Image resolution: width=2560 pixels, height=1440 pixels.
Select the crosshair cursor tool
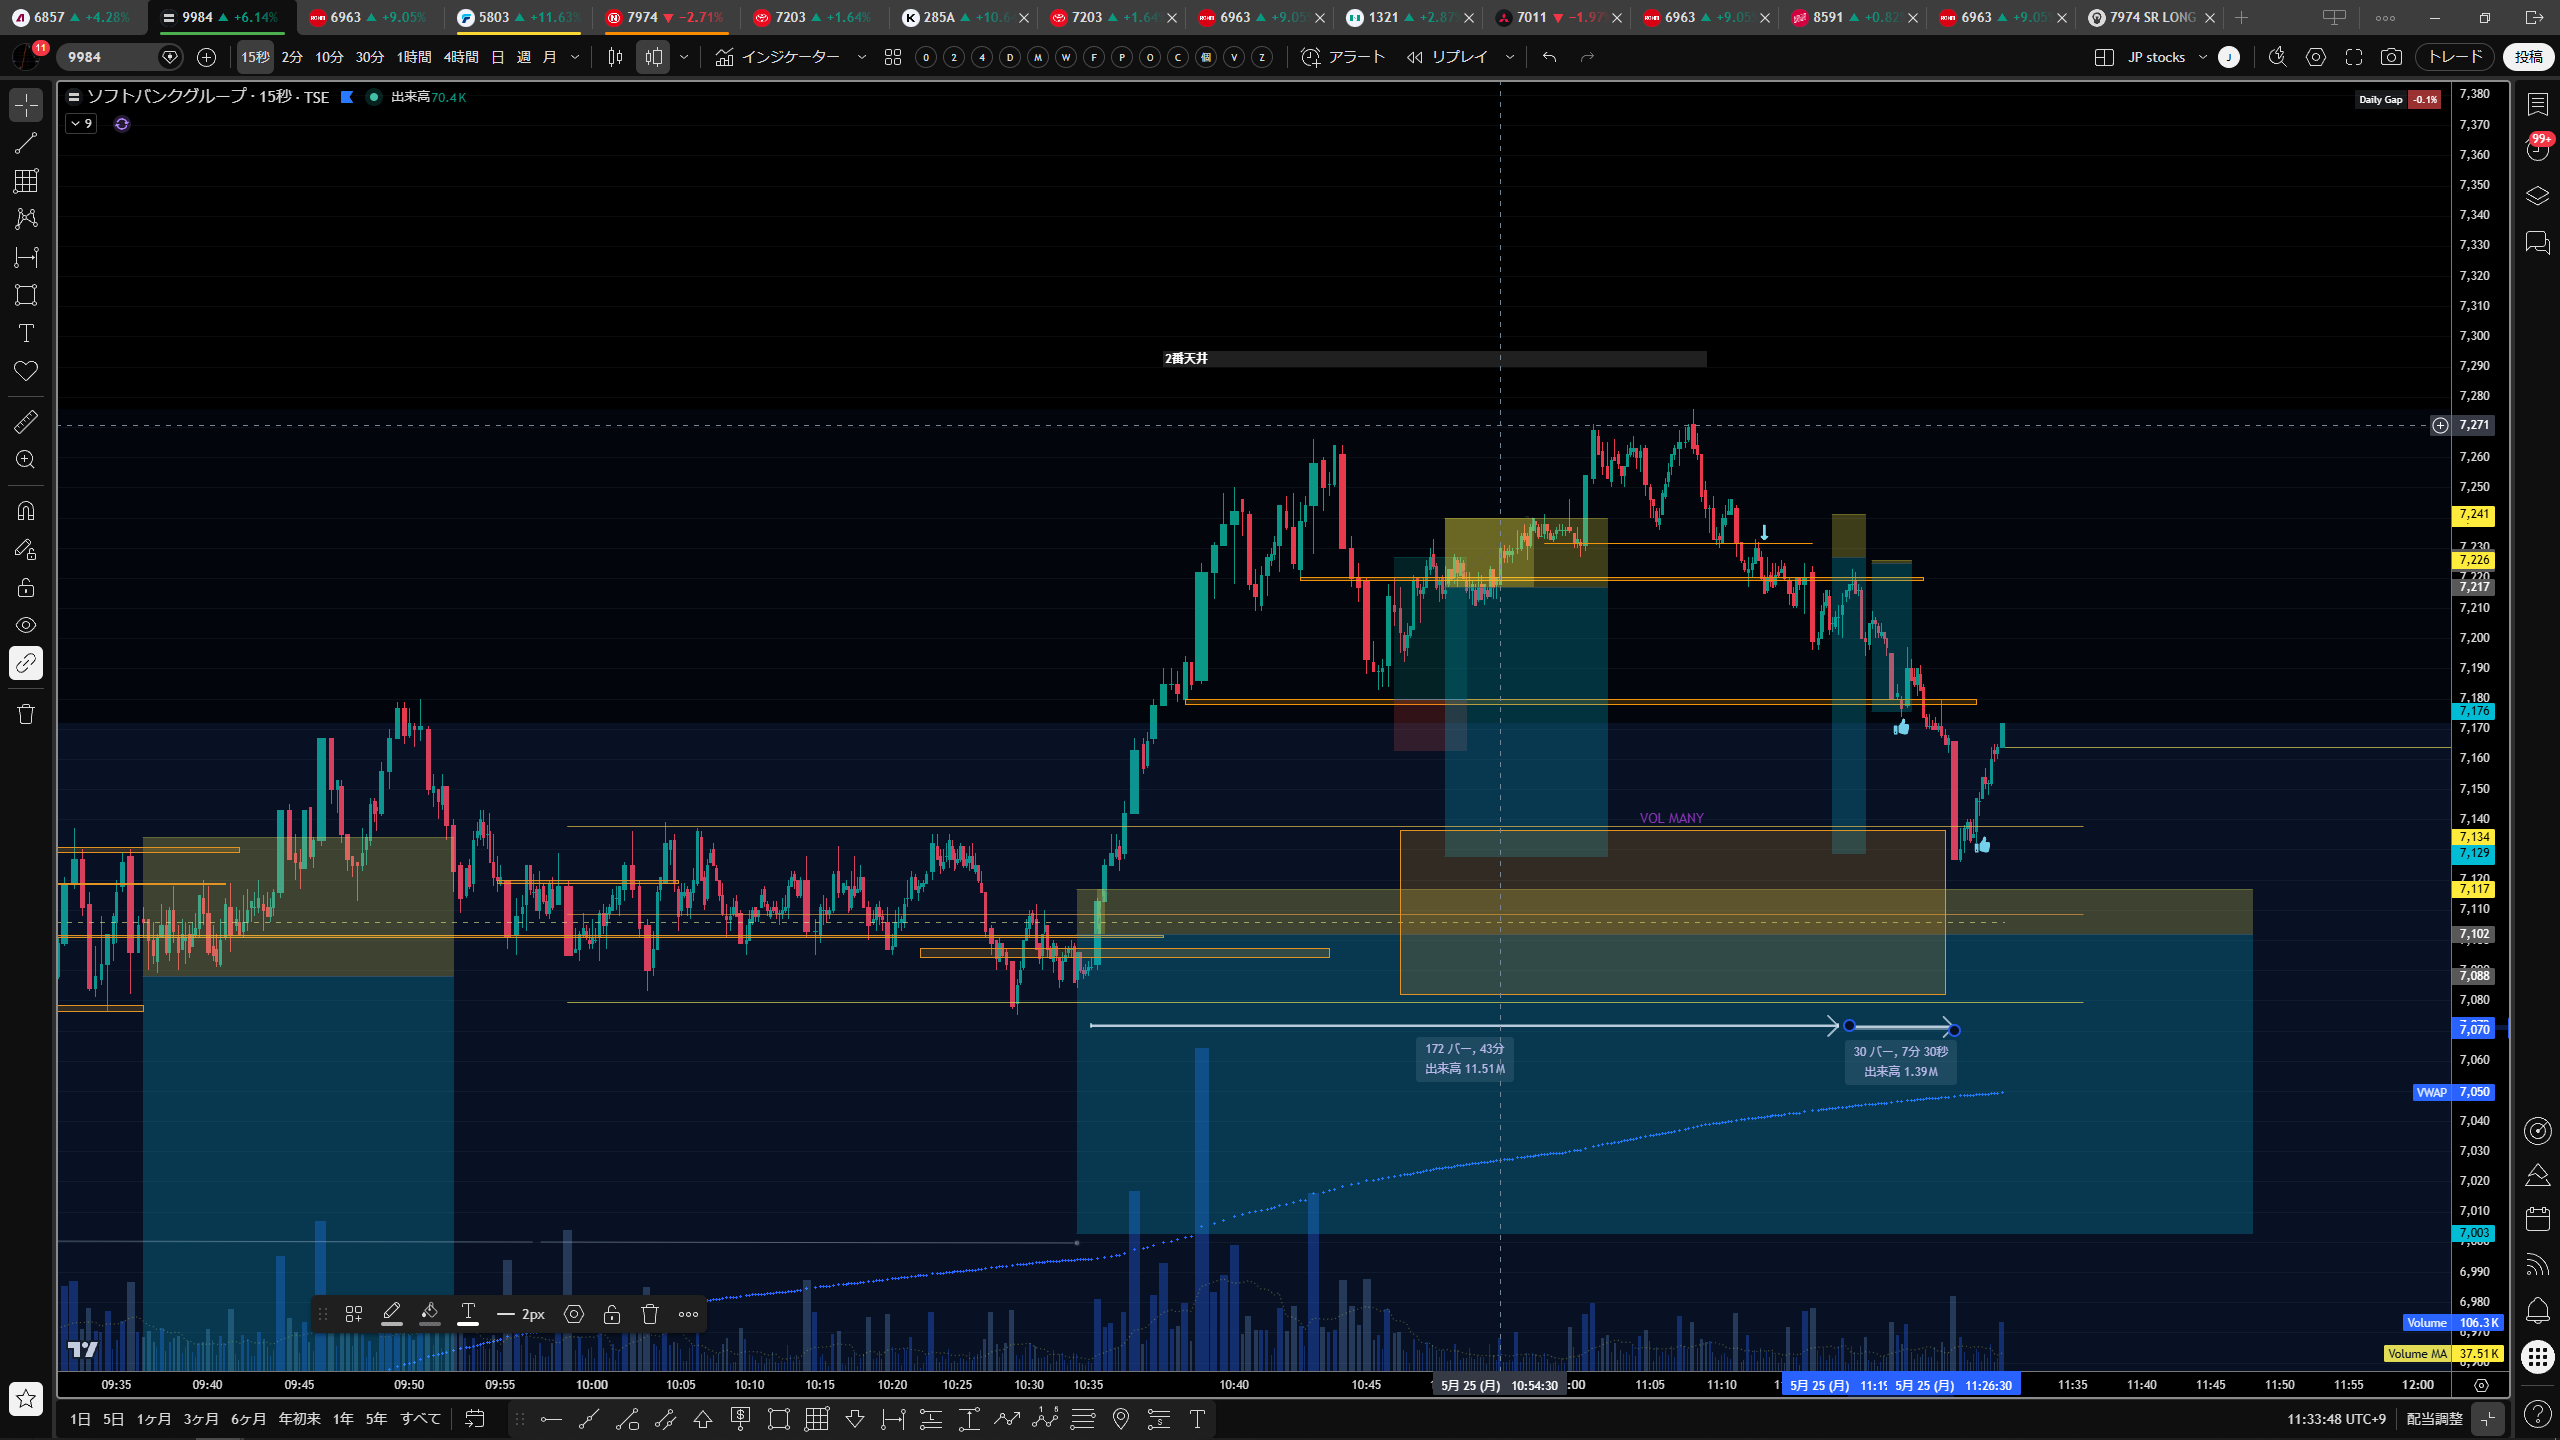coord(26,105)
